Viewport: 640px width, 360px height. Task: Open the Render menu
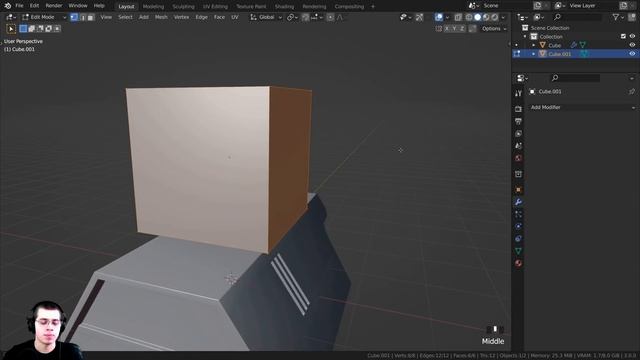(54, 6)
